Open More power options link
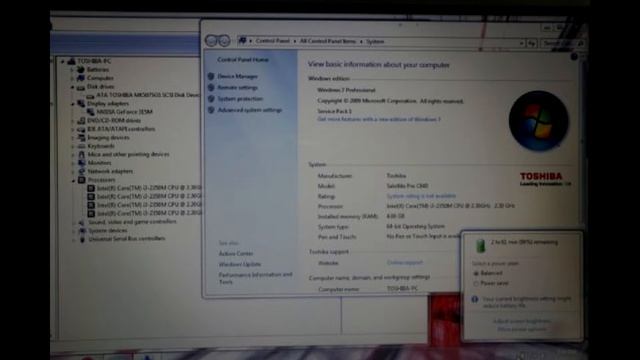 pyautogui.click(x=522, y=329)
